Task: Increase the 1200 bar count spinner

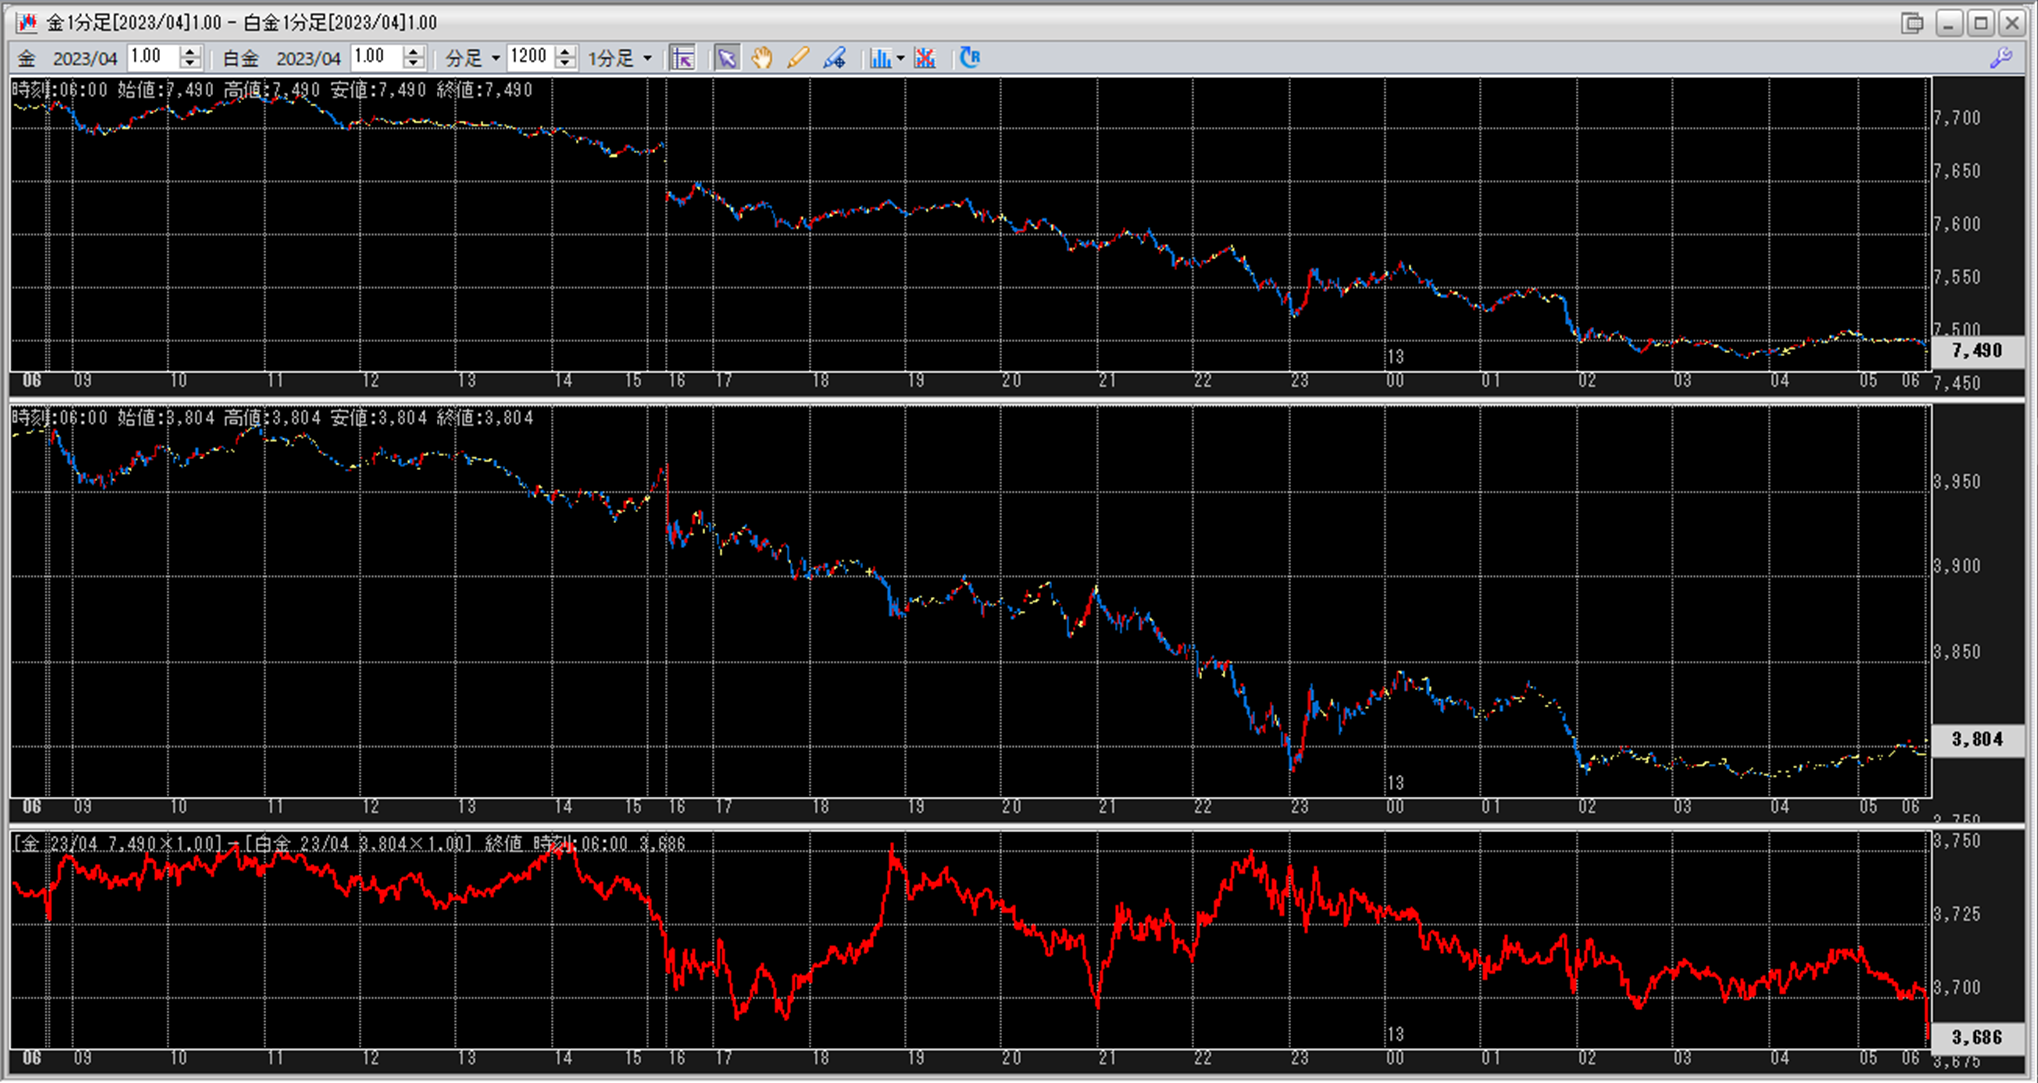Action: click(x=565, y=52)
